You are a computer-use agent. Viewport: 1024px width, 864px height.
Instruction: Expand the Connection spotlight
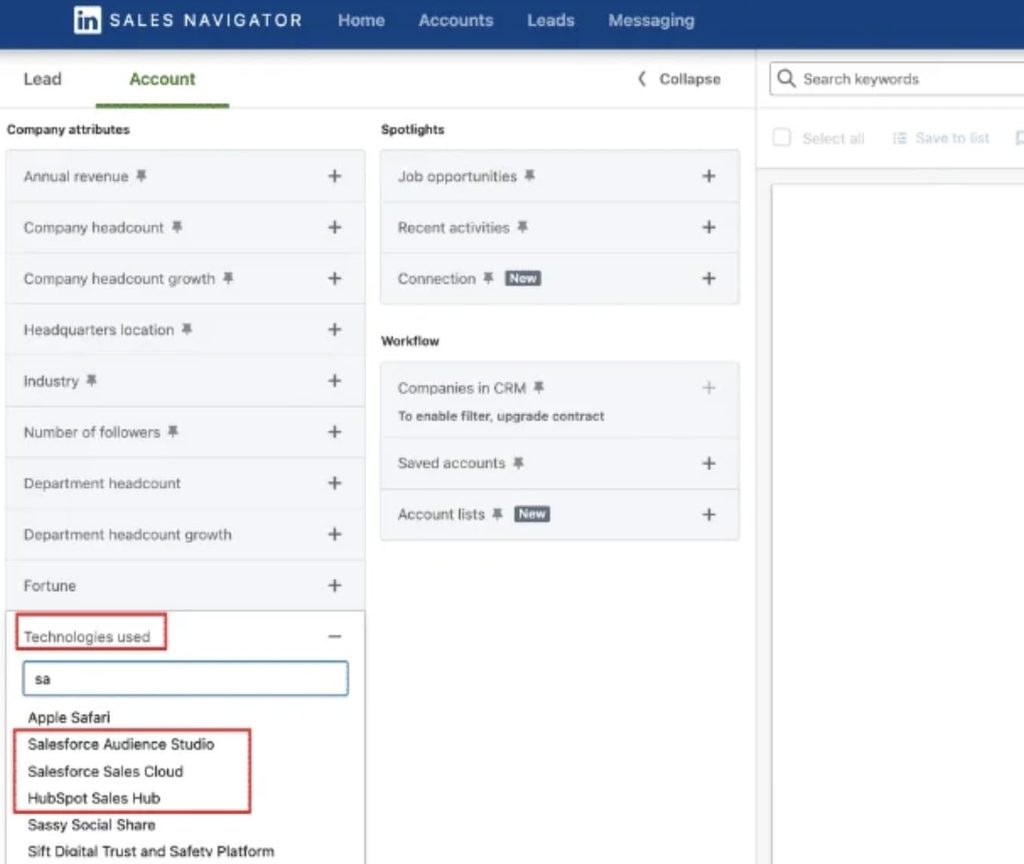tap(709, 278)
